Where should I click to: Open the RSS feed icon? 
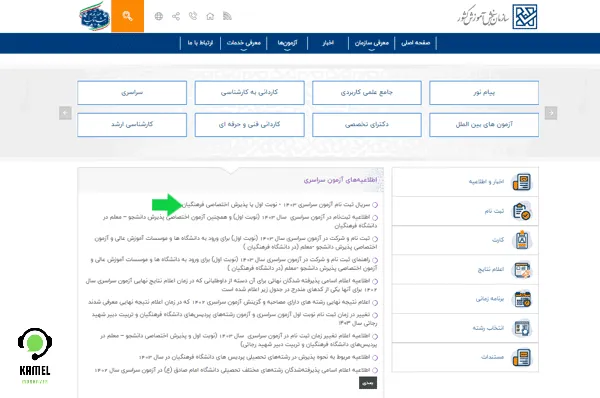pyautogui.click(x=227, y=16)
